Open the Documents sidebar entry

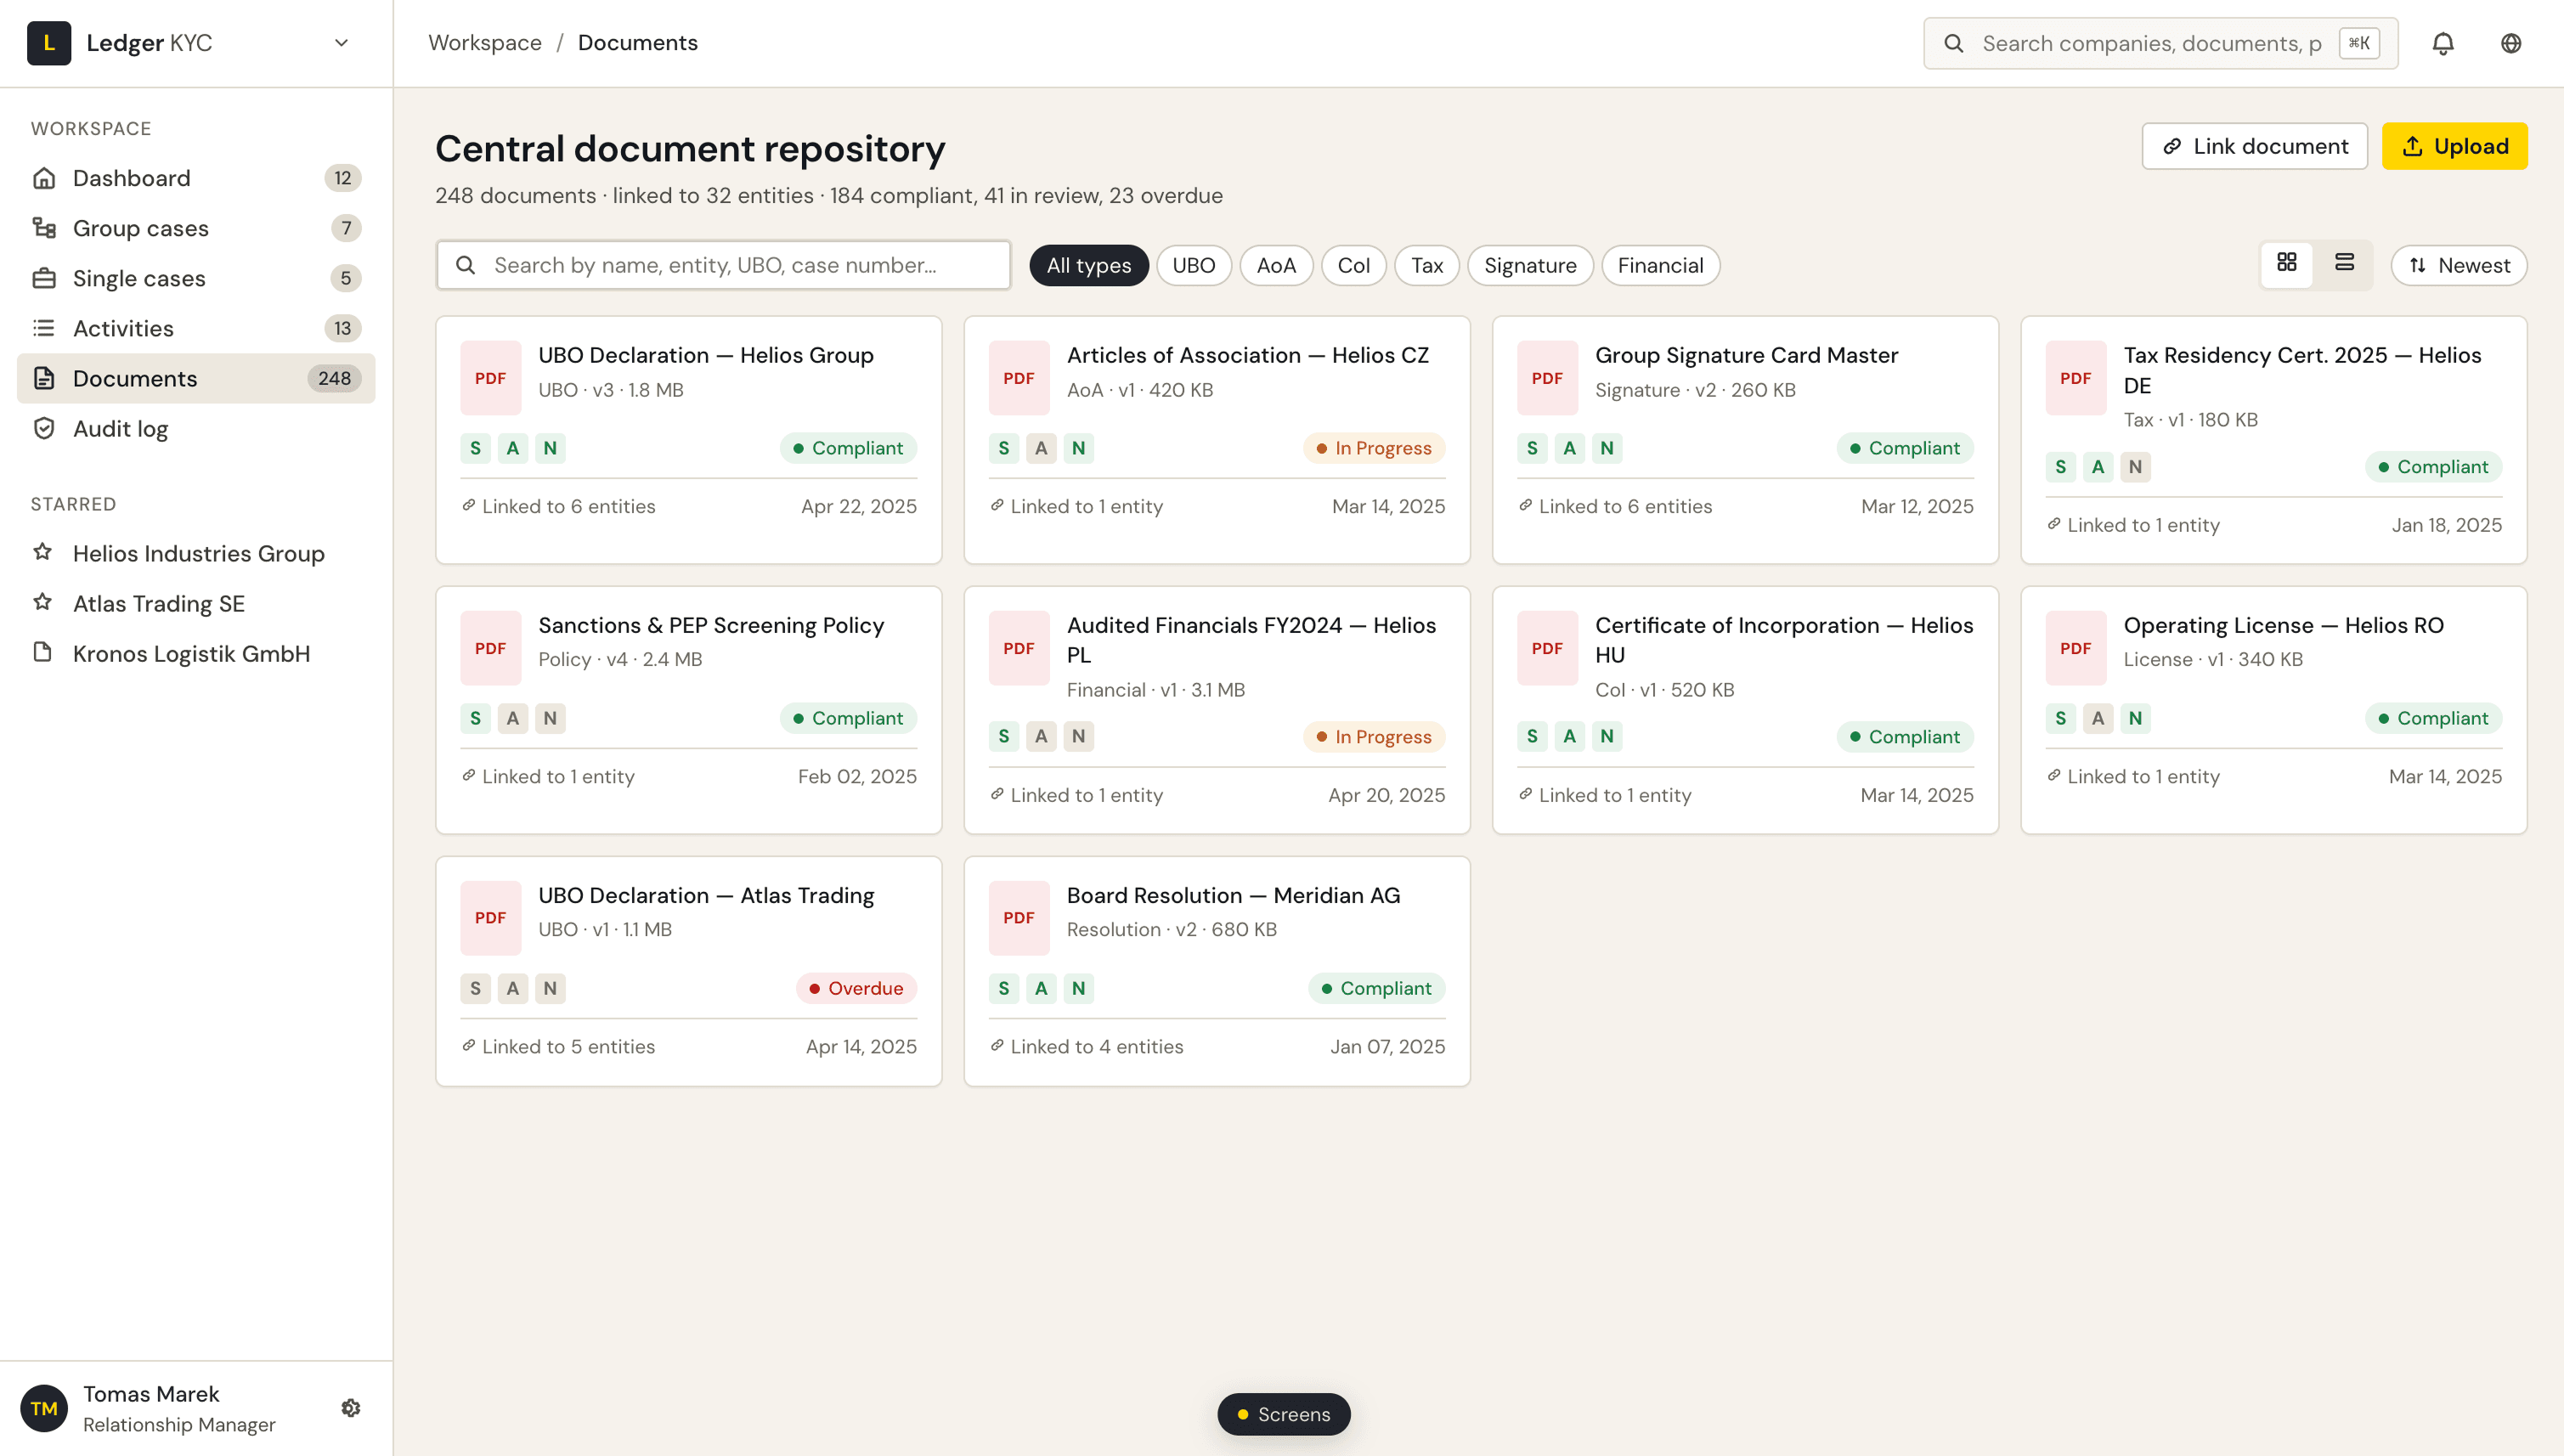(136, 378)
